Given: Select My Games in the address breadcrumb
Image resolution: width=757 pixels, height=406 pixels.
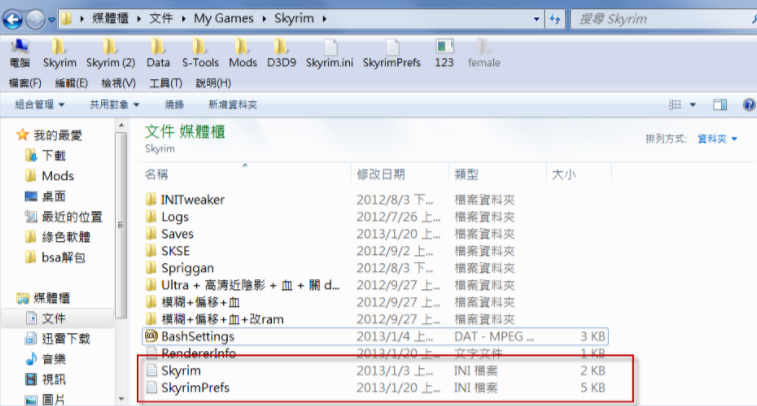Looking at the screenshot, I should click(x=224, y=18).
